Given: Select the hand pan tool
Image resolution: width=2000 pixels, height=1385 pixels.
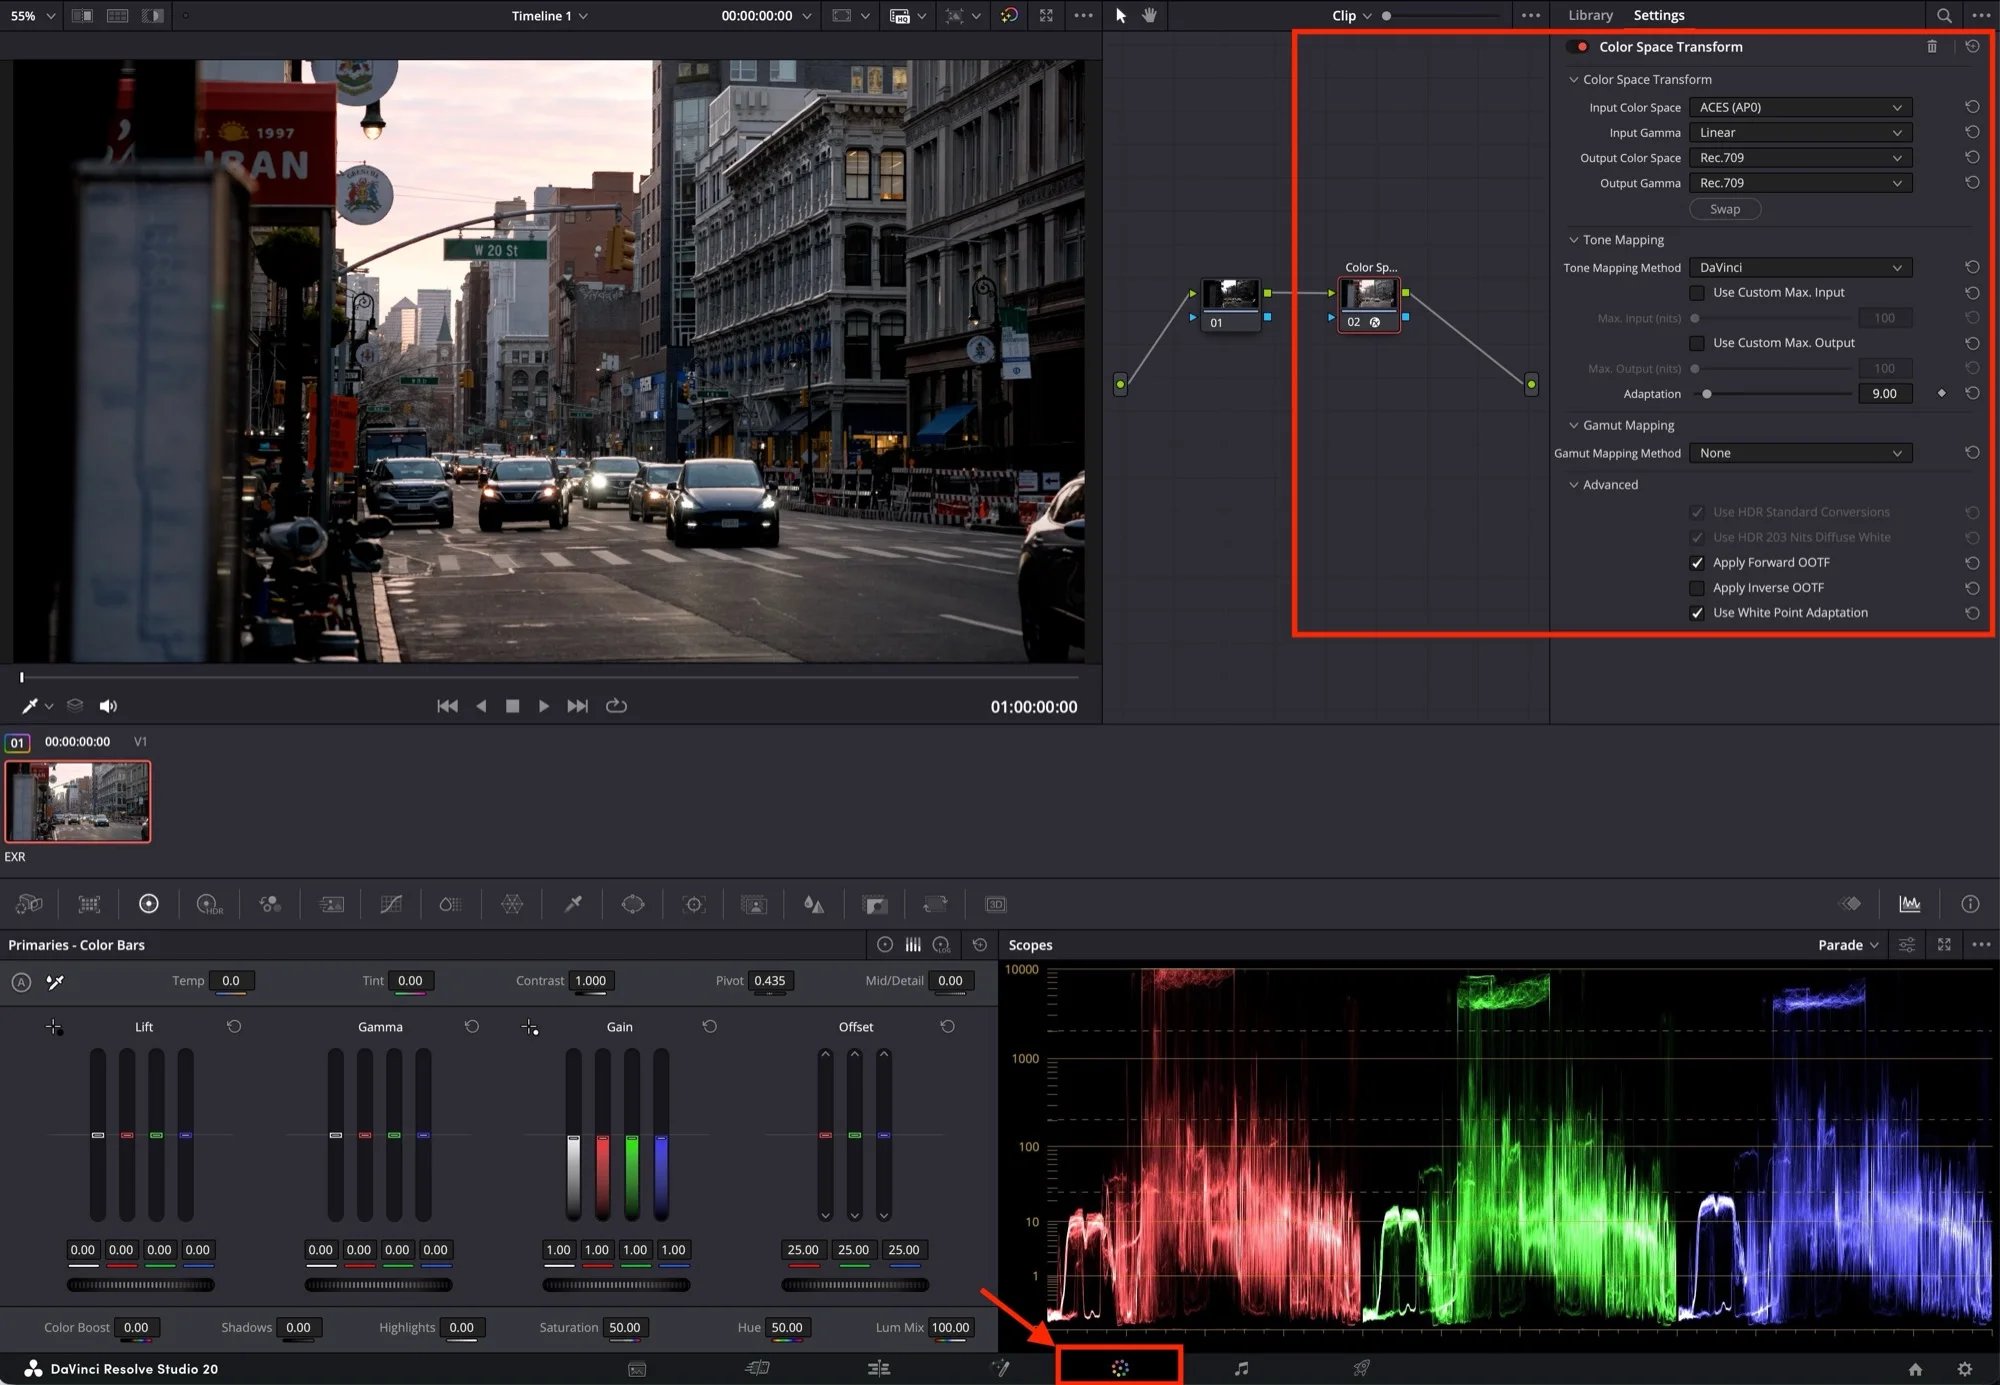Looking at the screenshot, I should [1150, 15].
